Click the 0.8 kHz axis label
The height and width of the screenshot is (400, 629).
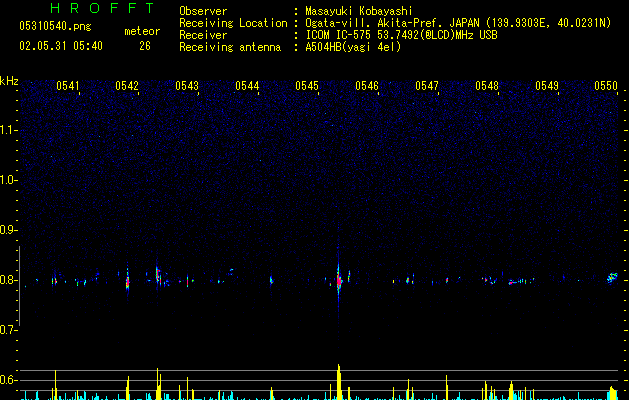(8, 280)
